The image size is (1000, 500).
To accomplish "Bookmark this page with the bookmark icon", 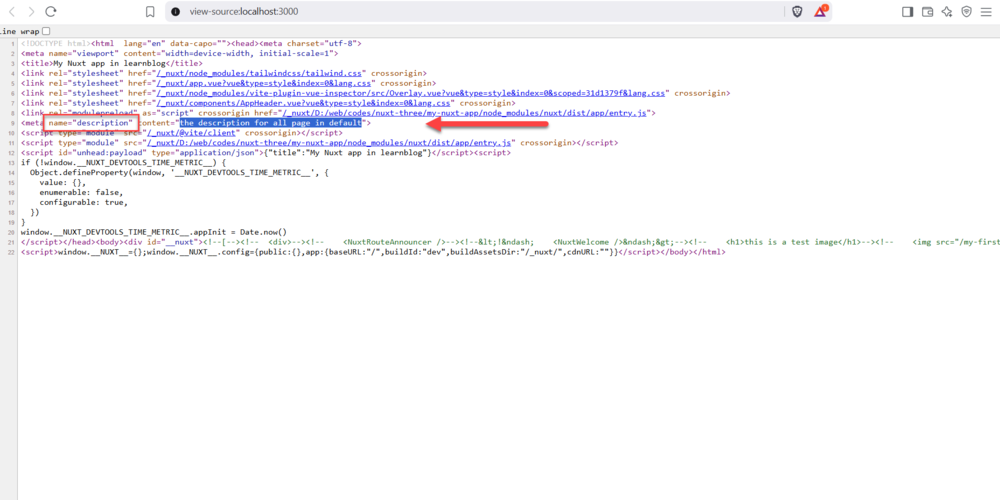I will (151, 11).
